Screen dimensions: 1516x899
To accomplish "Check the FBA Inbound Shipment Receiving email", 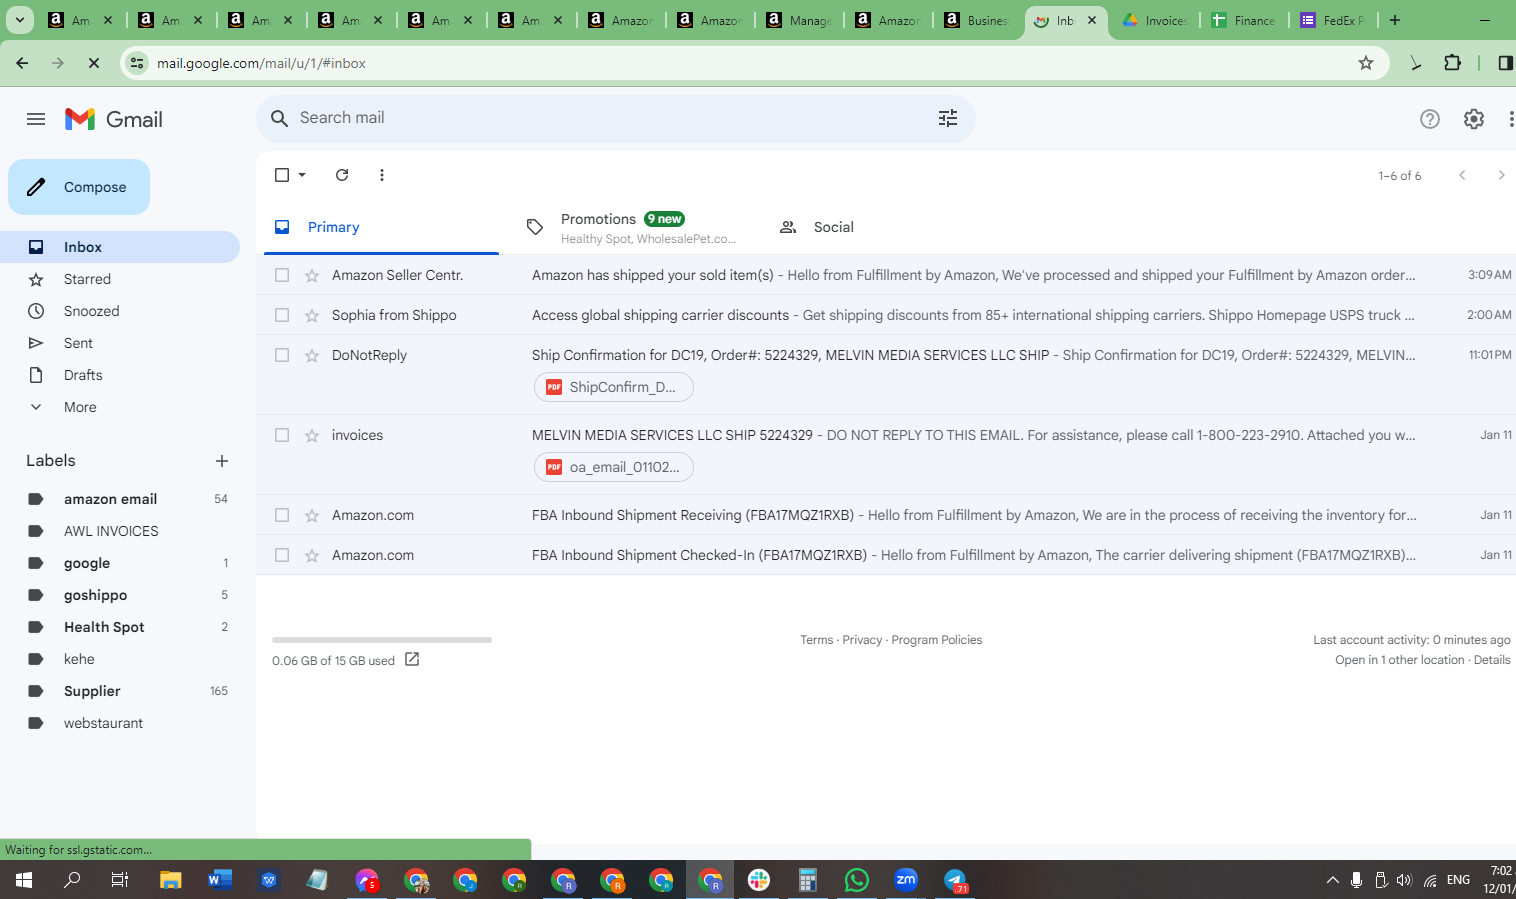I will 282,515.
